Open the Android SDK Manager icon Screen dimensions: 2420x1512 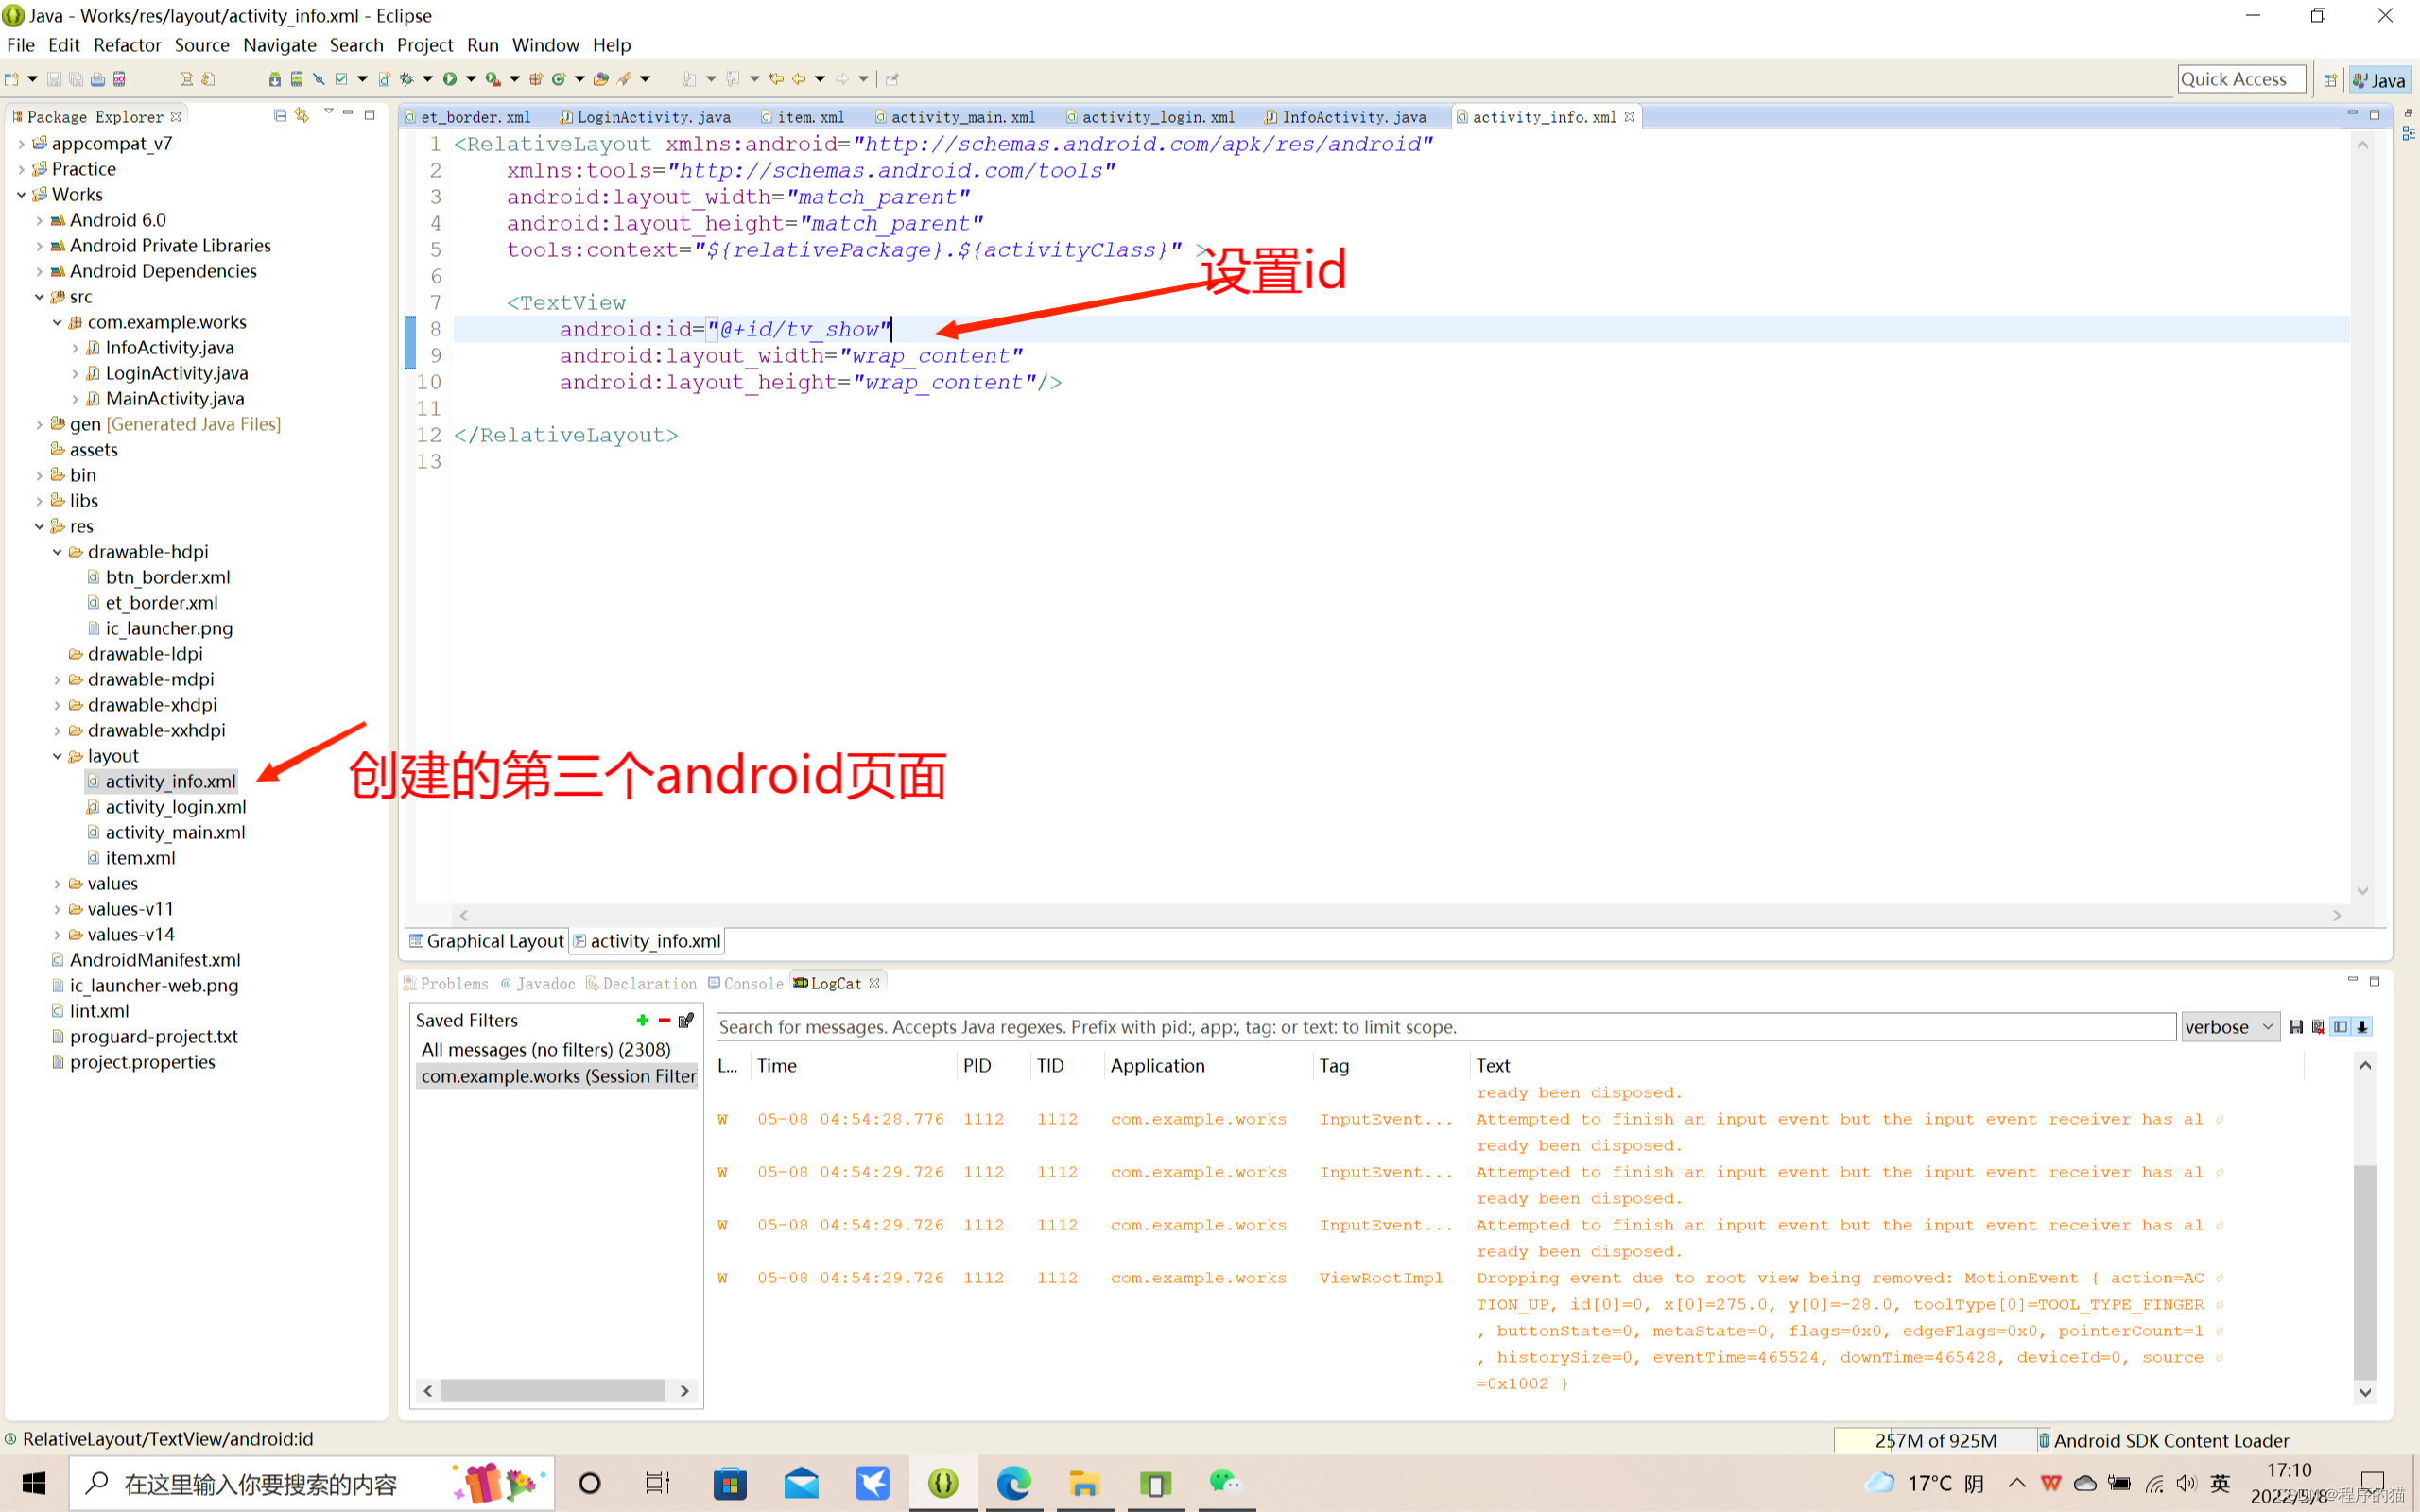[x=274, y=79]
